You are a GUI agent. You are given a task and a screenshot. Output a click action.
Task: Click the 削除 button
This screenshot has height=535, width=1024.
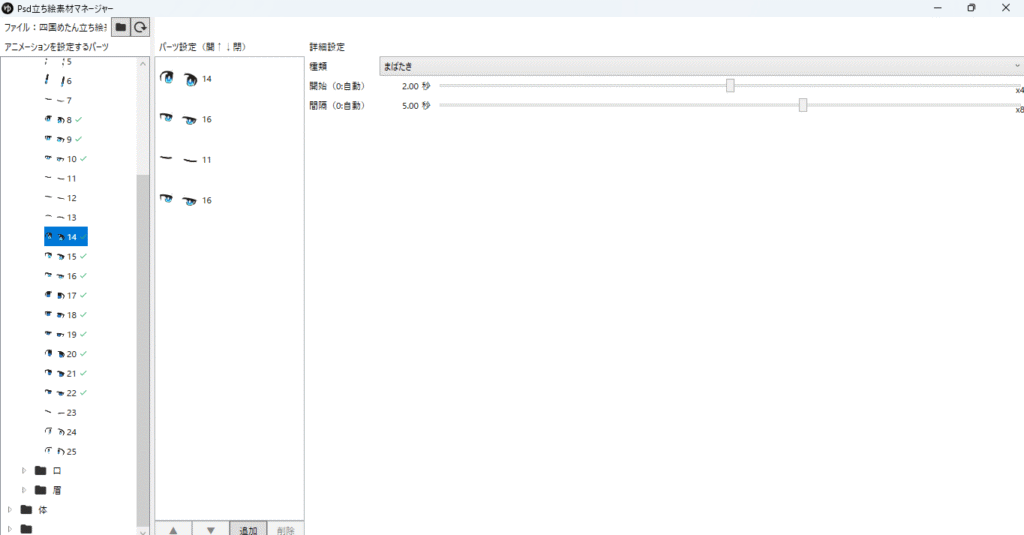pos(285,529)
